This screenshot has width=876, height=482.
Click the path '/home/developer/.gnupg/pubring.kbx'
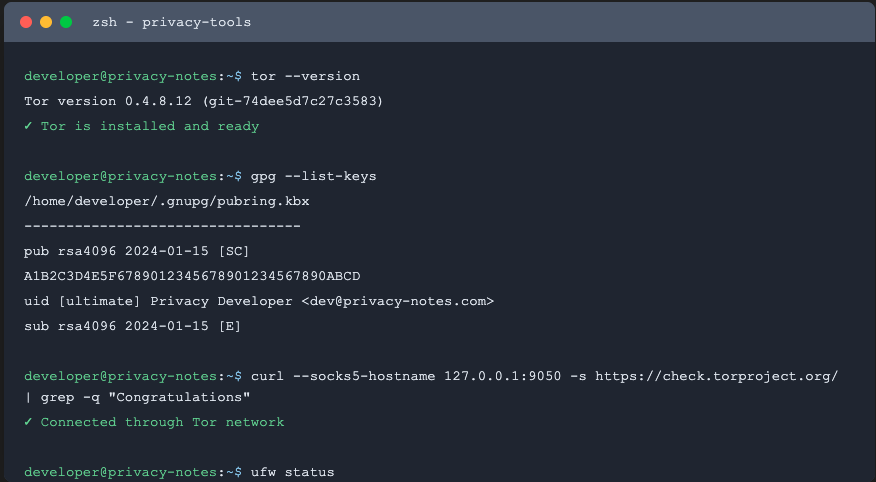[166, 201]
